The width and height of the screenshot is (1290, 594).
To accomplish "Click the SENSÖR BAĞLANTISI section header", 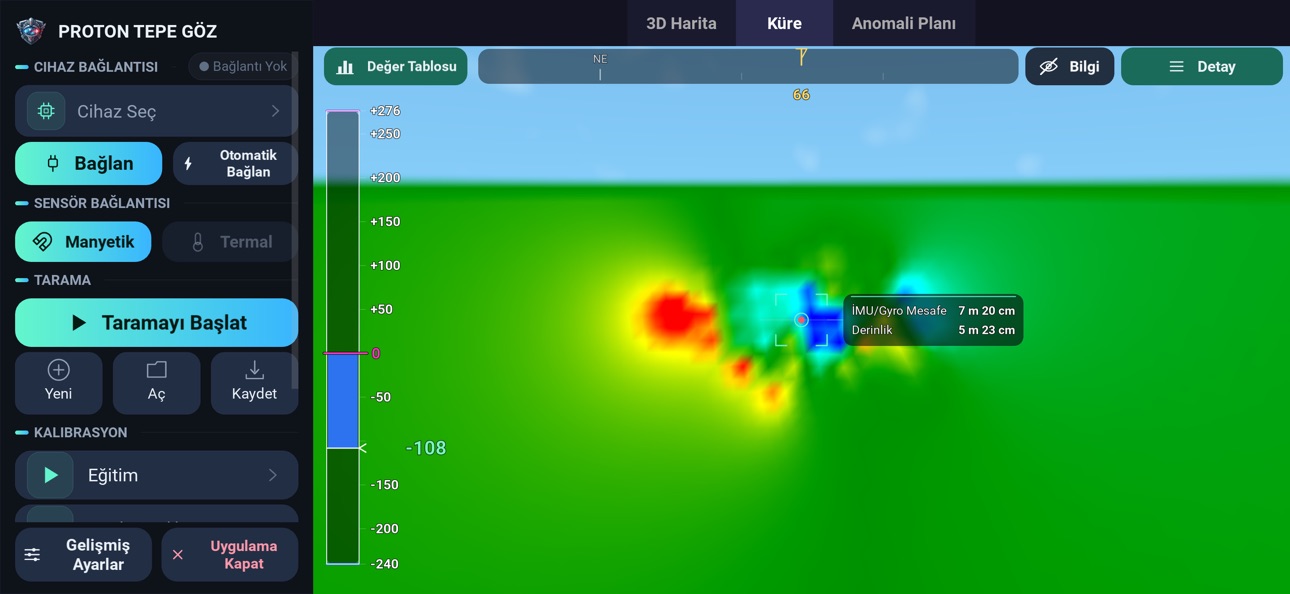I will coord(102,203).
